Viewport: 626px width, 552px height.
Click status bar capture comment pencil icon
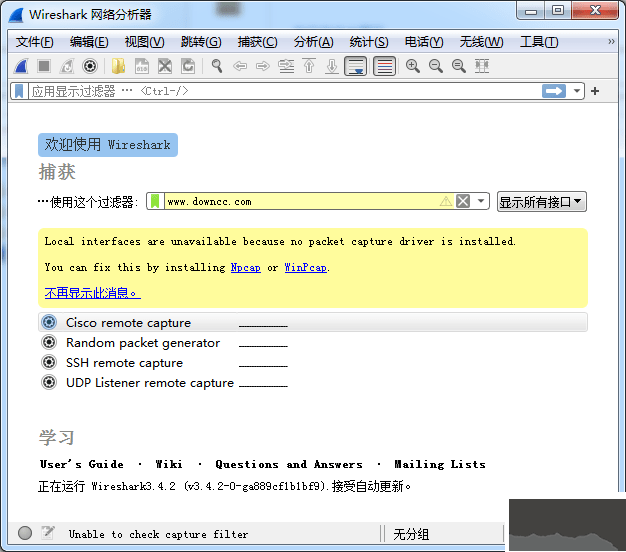[48, 532]
